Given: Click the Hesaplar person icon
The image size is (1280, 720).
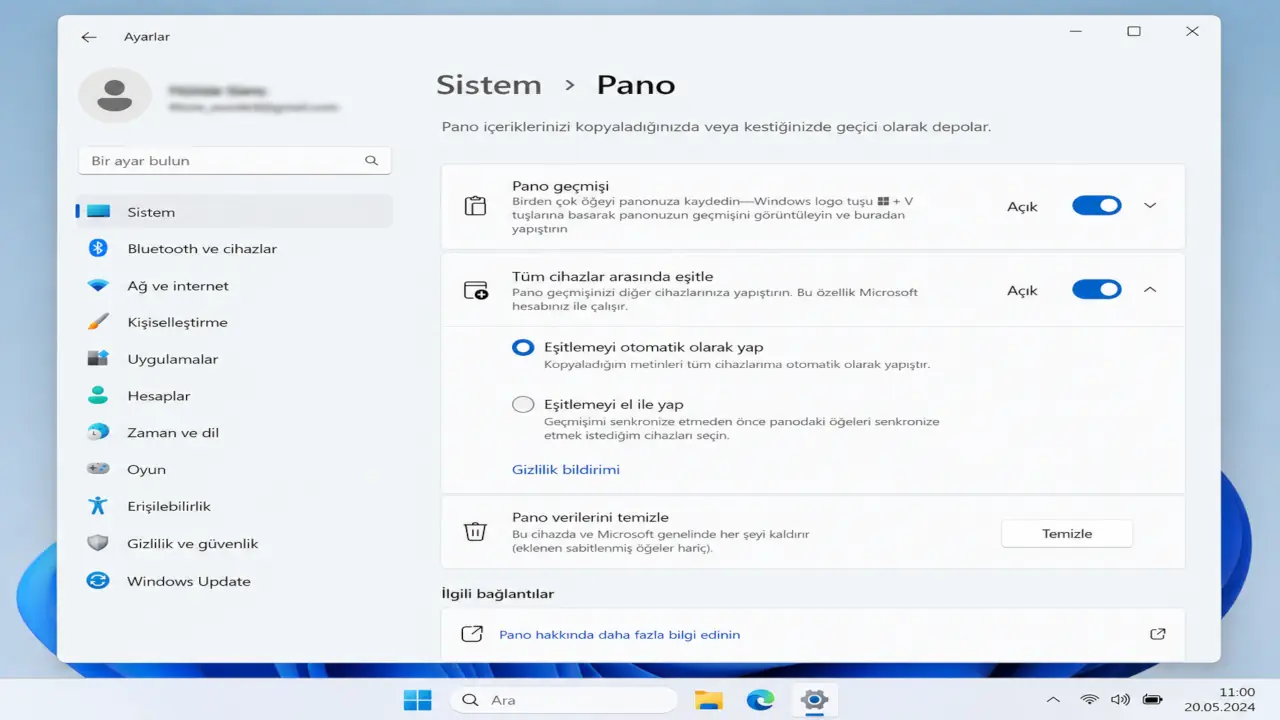Looking at the screenshot, I should click(x=98, y=396).
